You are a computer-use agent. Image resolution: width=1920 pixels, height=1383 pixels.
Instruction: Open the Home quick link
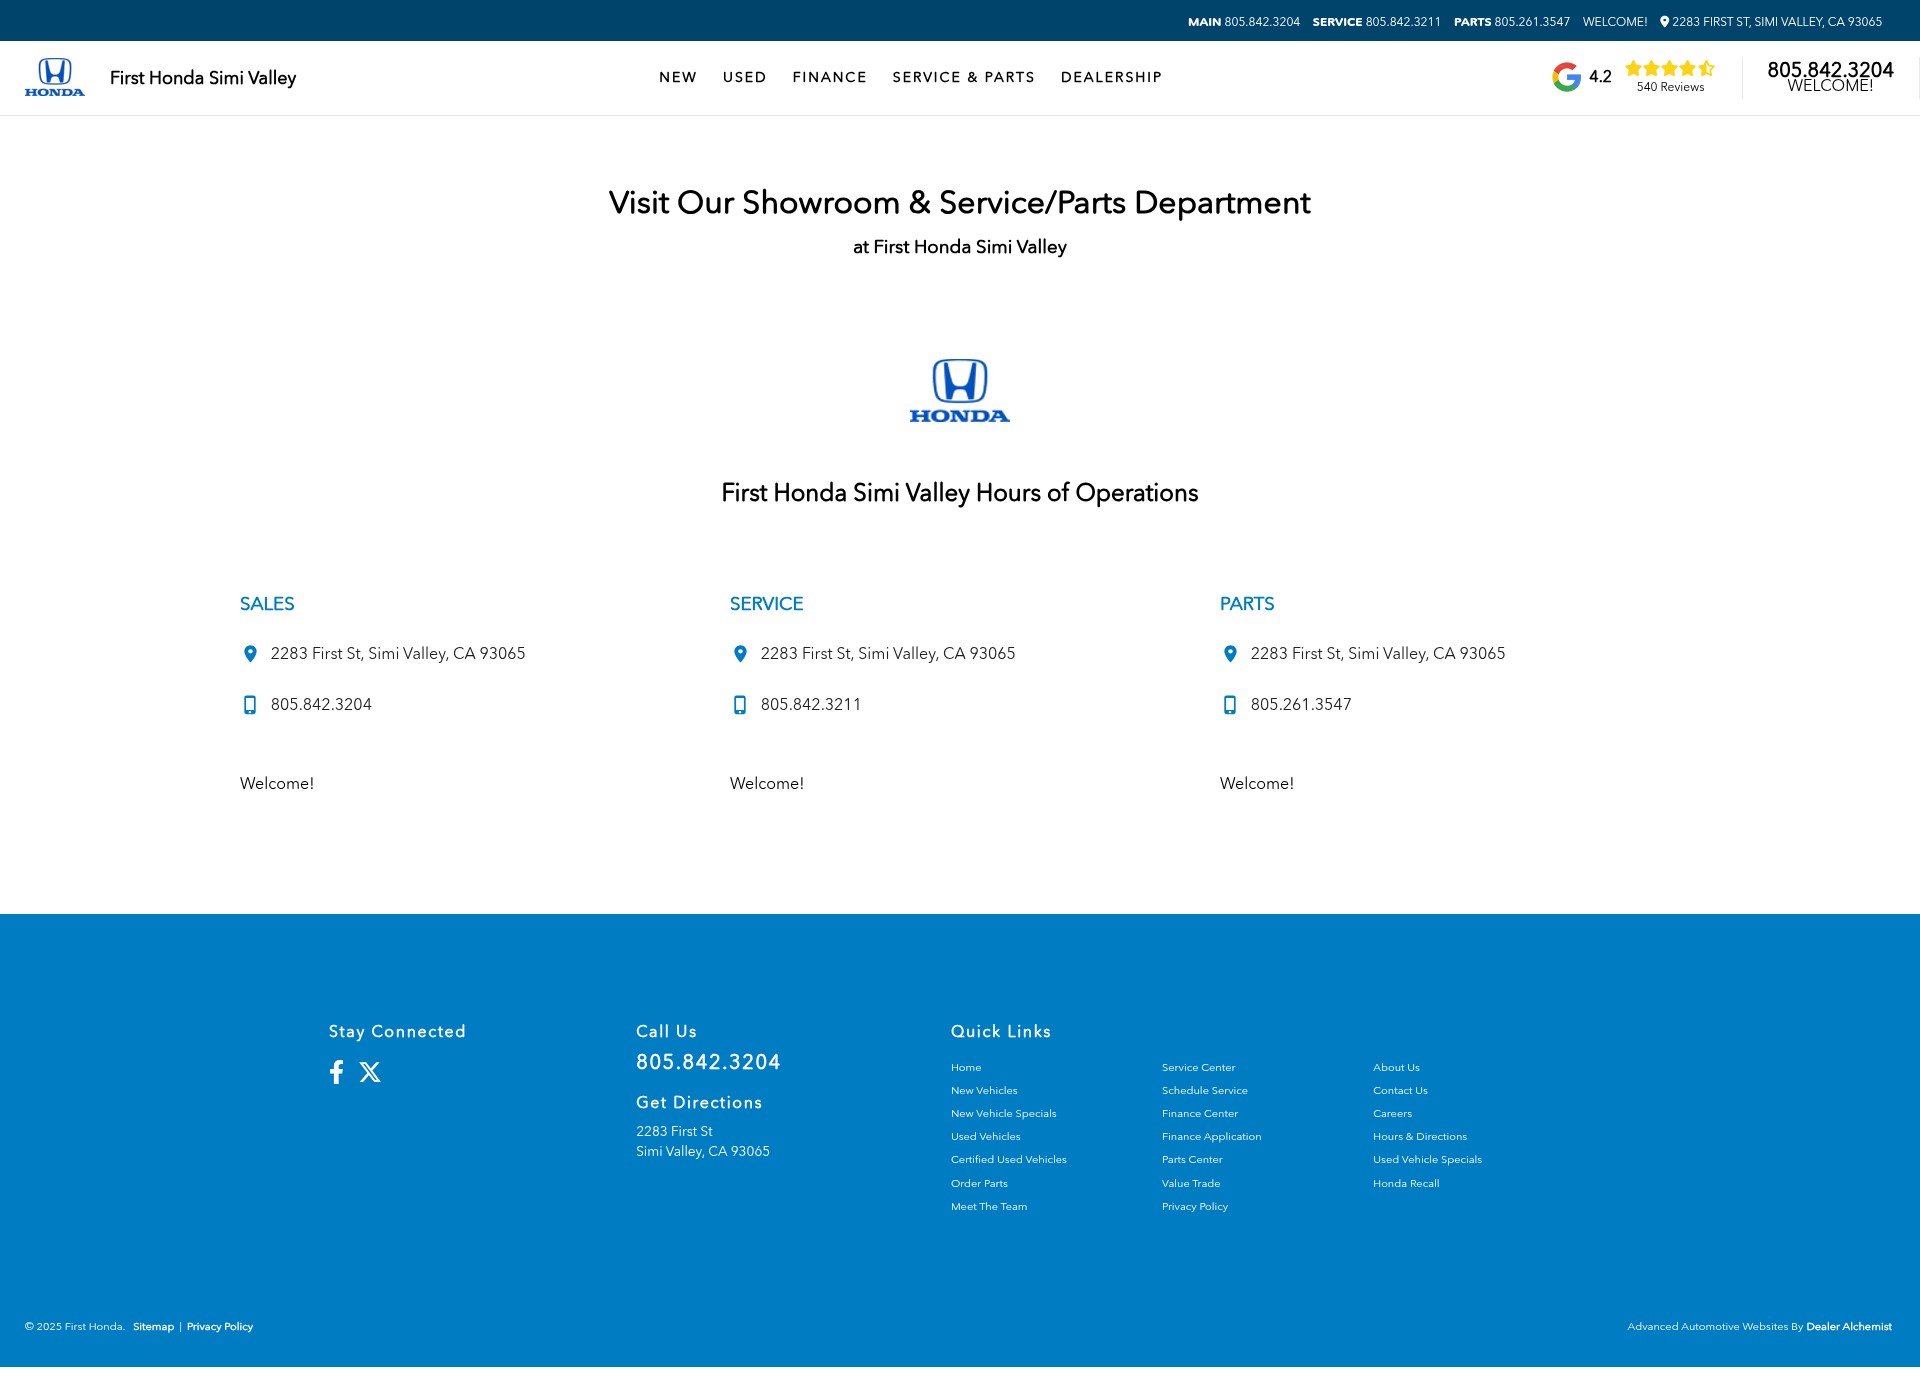coord(966,1068)
